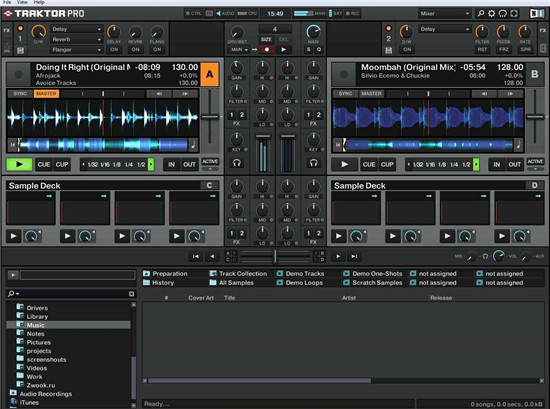Image resolution: width=550 pixels, height=409 pixels.
Task: Open the View menu
Action: (x=22, y=2)
